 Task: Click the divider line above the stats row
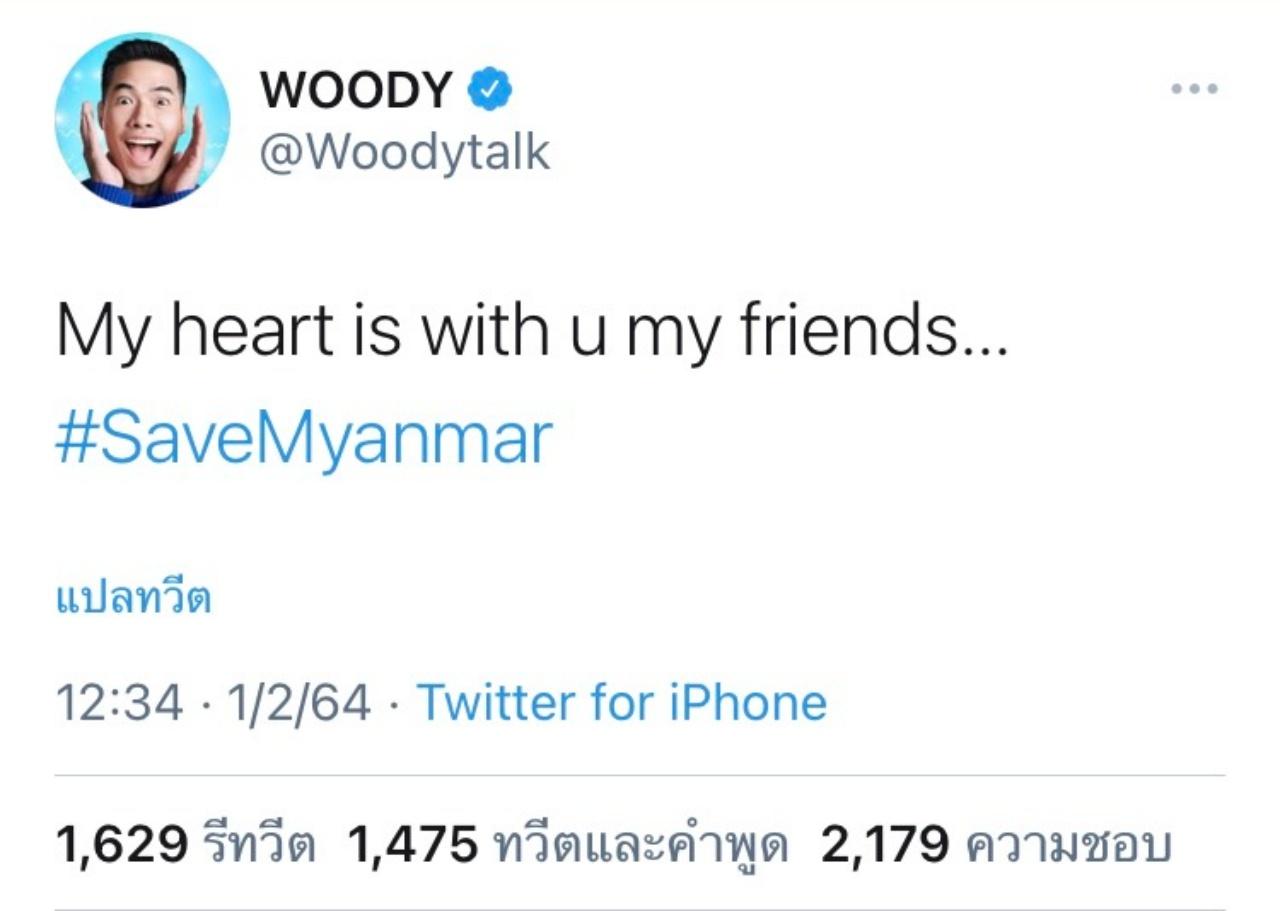tap(640, 775)
